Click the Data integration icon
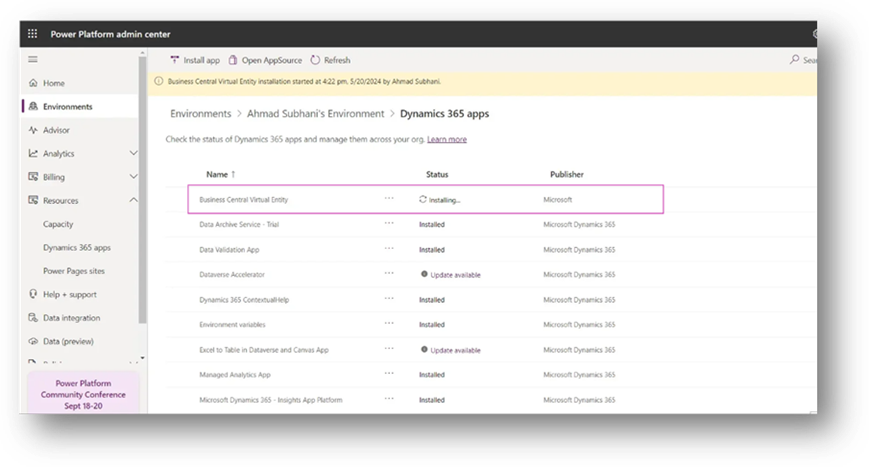This screenshot has width=869, height=467. [x=33, y=317]
